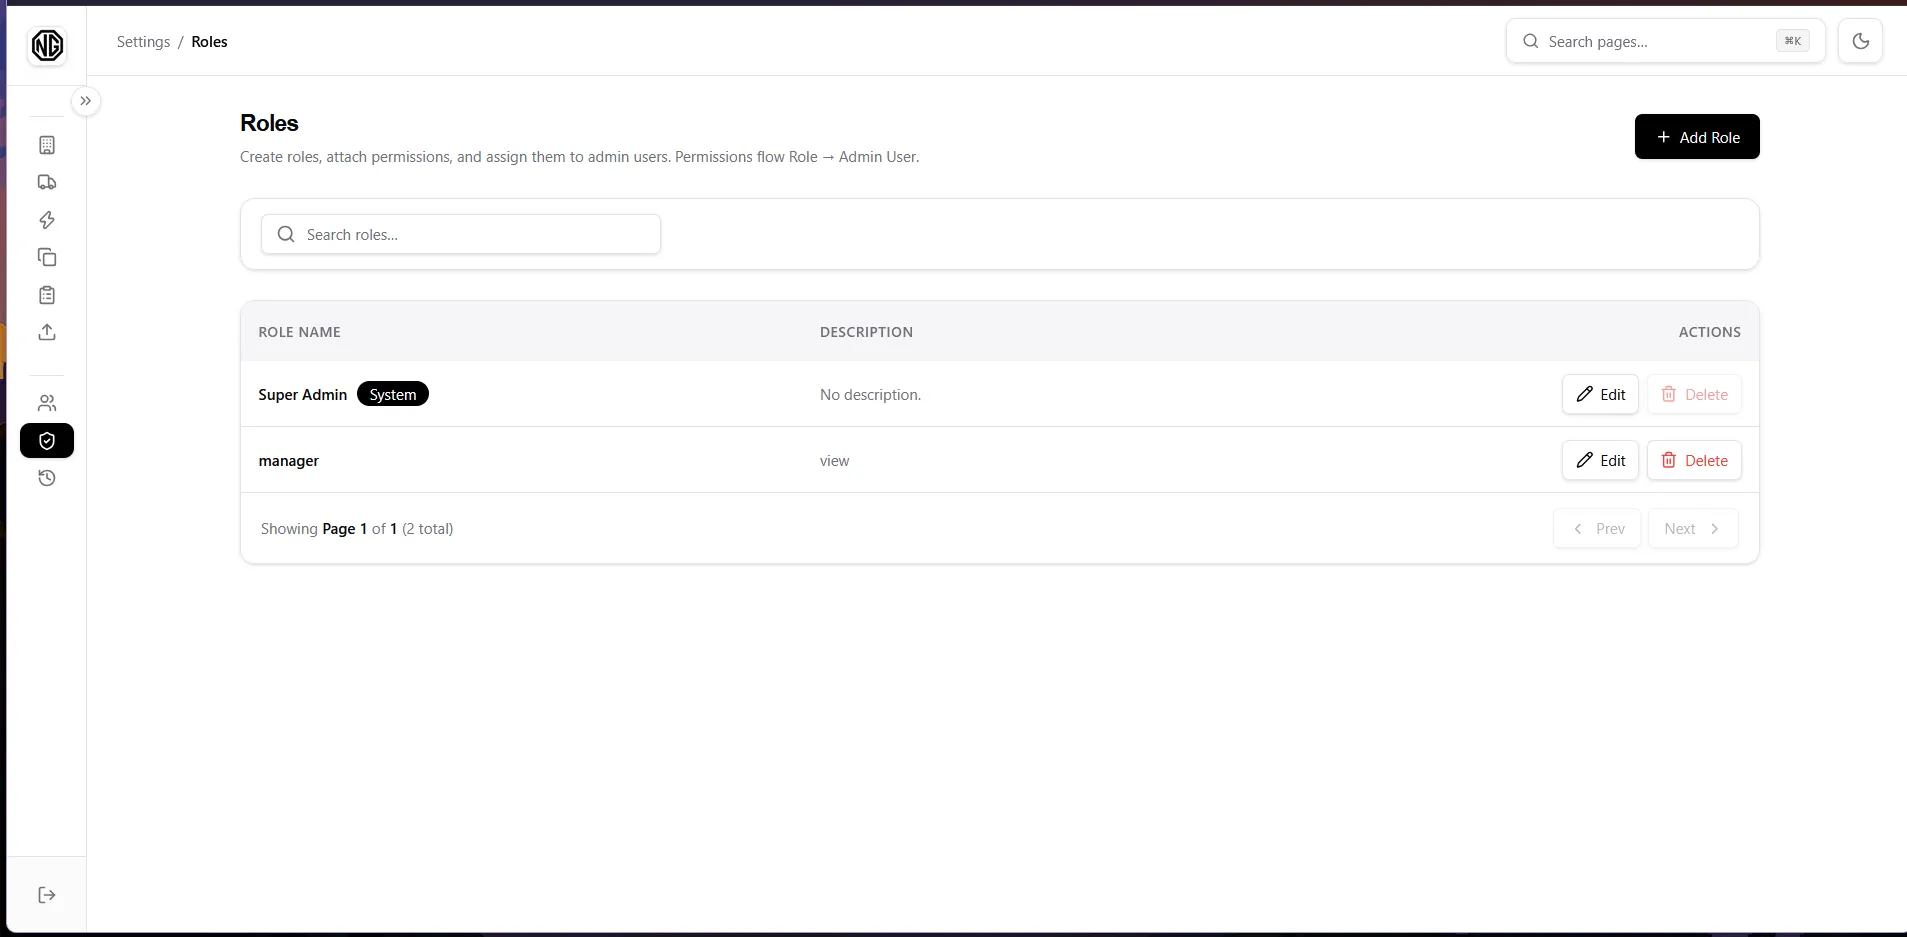This screenshot has width=1907, height=937.
Task: Edit the Super Admin role
Action: [1600, 394]
